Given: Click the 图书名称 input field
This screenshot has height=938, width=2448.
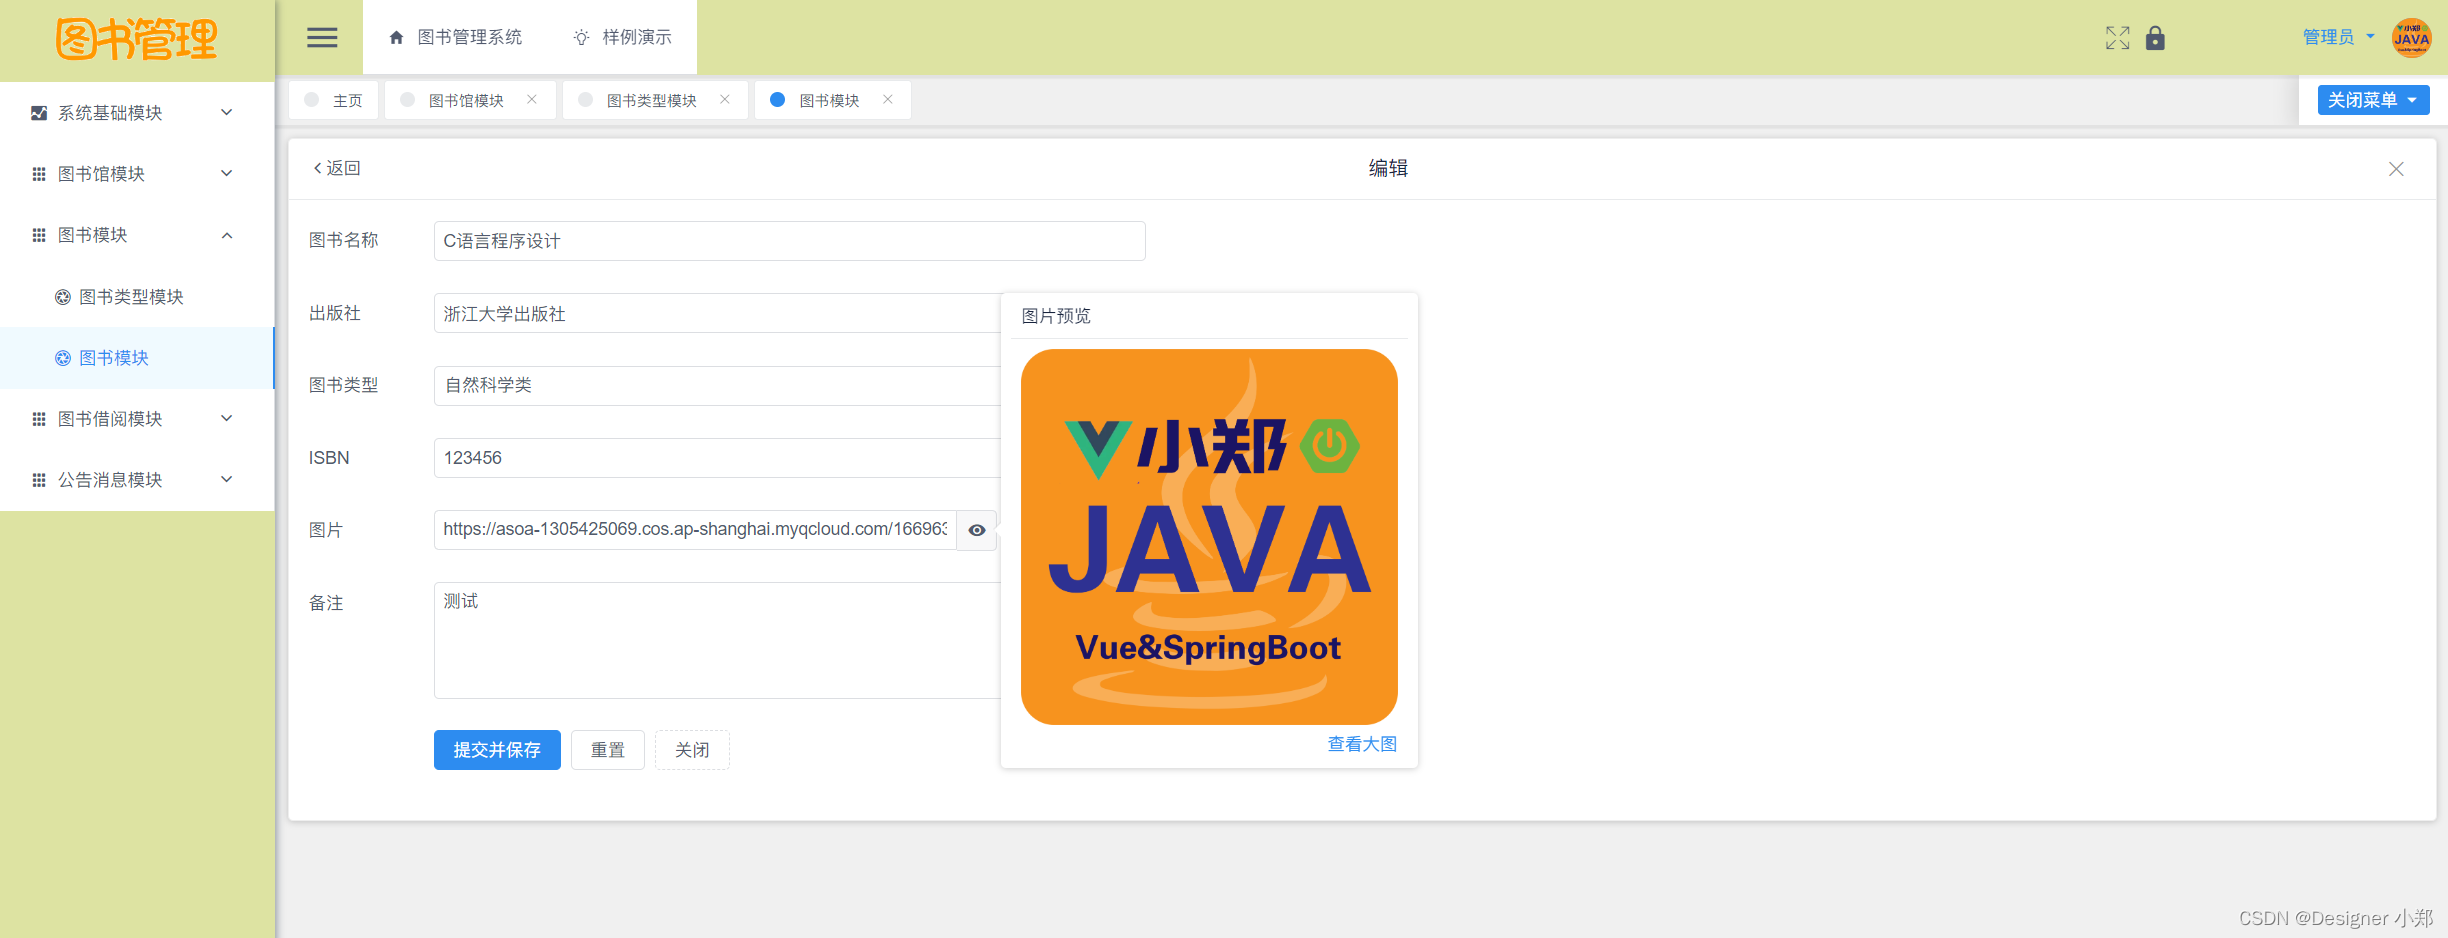Looking at the screenshot, I should [x=789, y=241].
